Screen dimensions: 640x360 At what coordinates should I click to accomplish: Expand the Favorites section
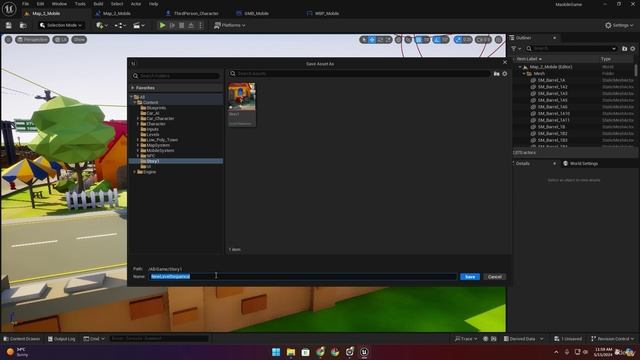[133, 88]
